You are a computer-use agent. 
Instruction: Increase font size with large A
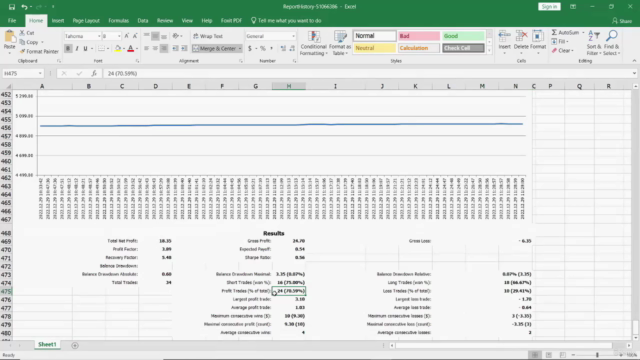point(127,36)
